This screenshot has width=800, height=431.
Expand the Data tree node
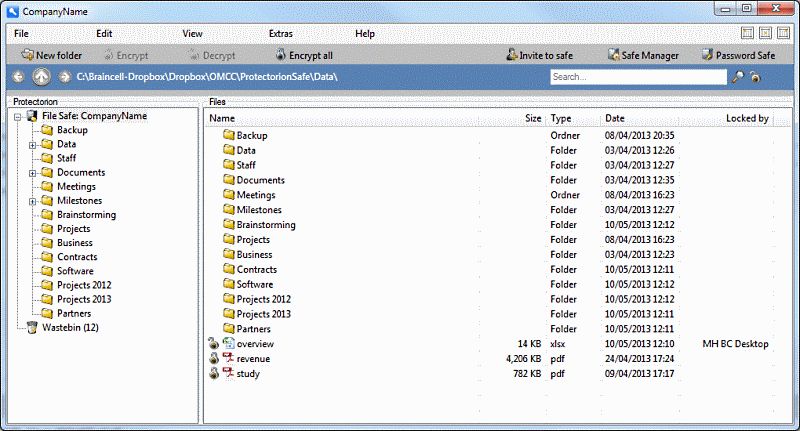(x=33, y=145)
